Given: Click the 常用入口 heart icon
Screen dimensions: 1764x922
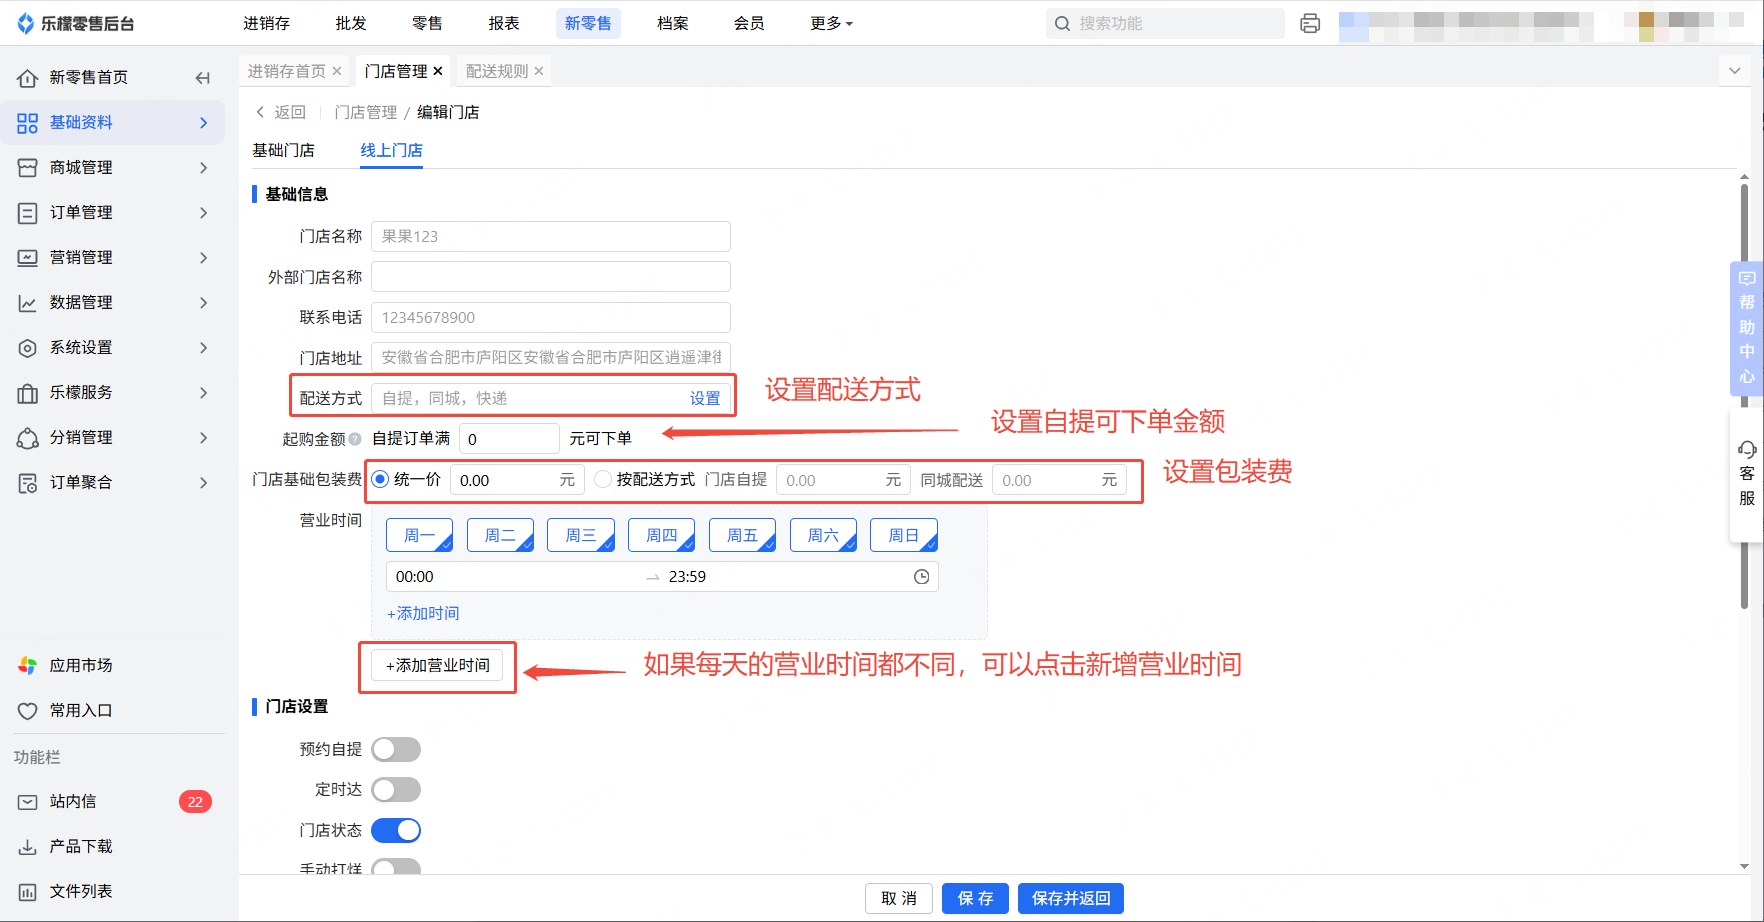Looking at the screenshot, I should point(27,711).
